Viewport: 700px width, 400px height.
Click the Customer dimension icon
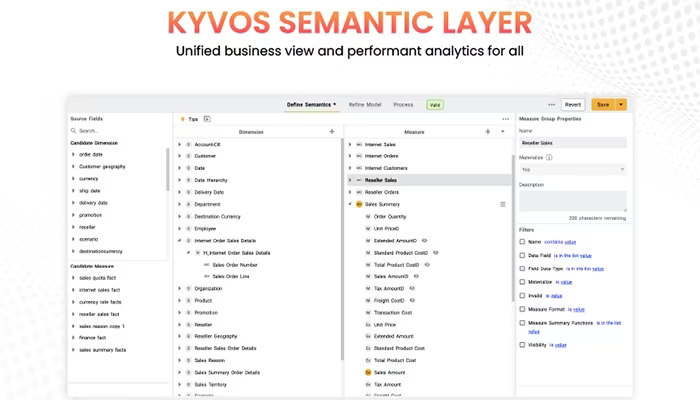point(188,156)
